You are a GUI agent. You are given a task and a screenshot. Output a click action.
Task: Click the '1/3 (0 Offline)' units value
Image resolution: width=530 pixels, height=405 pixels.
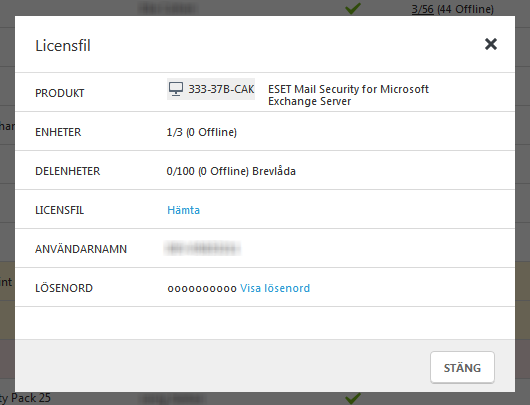point(202,132)
